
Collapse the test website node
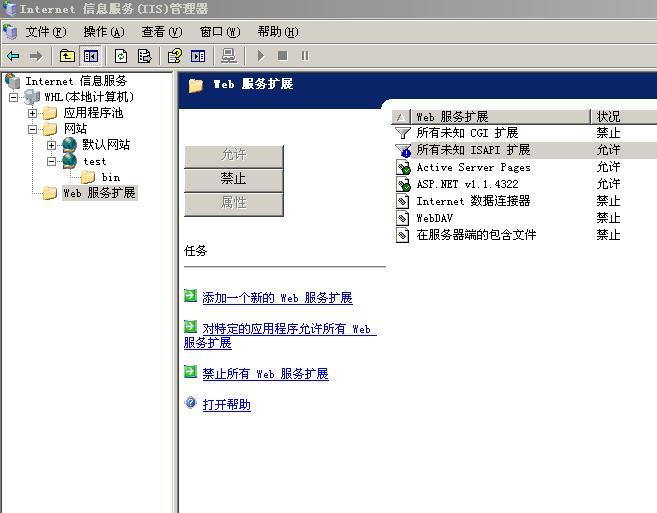(x=51, y=161)
